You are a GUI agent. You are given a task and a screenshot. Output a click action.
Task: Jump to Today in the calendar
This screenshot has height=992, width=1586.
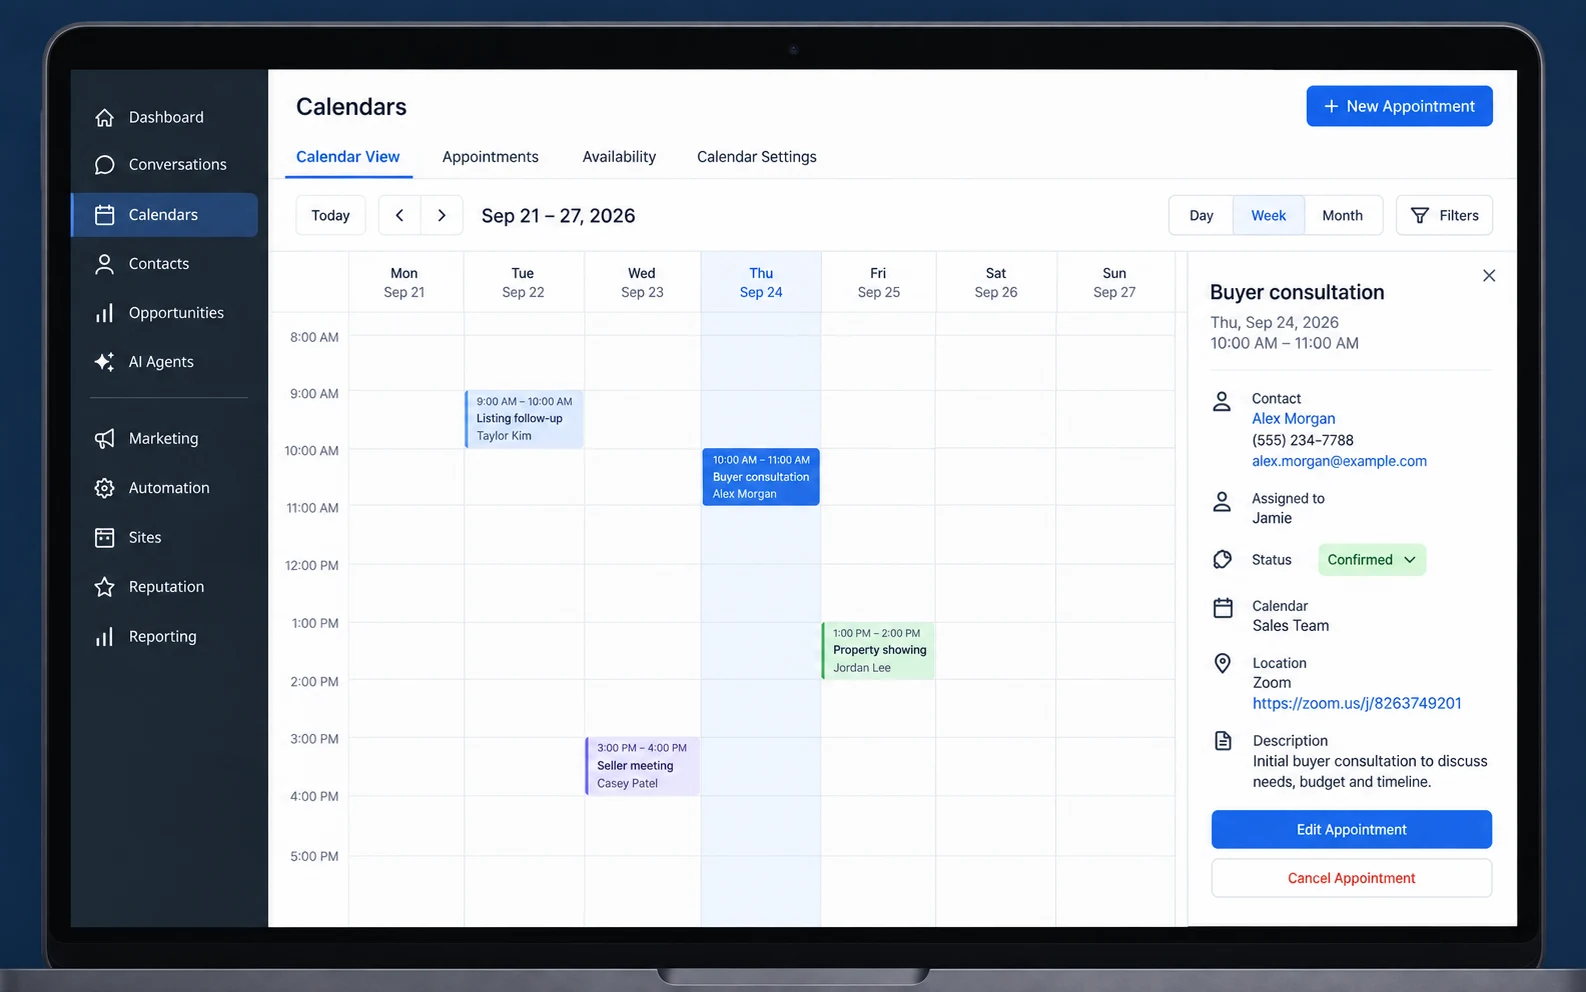pyautogui.click(x=331, y=215)
